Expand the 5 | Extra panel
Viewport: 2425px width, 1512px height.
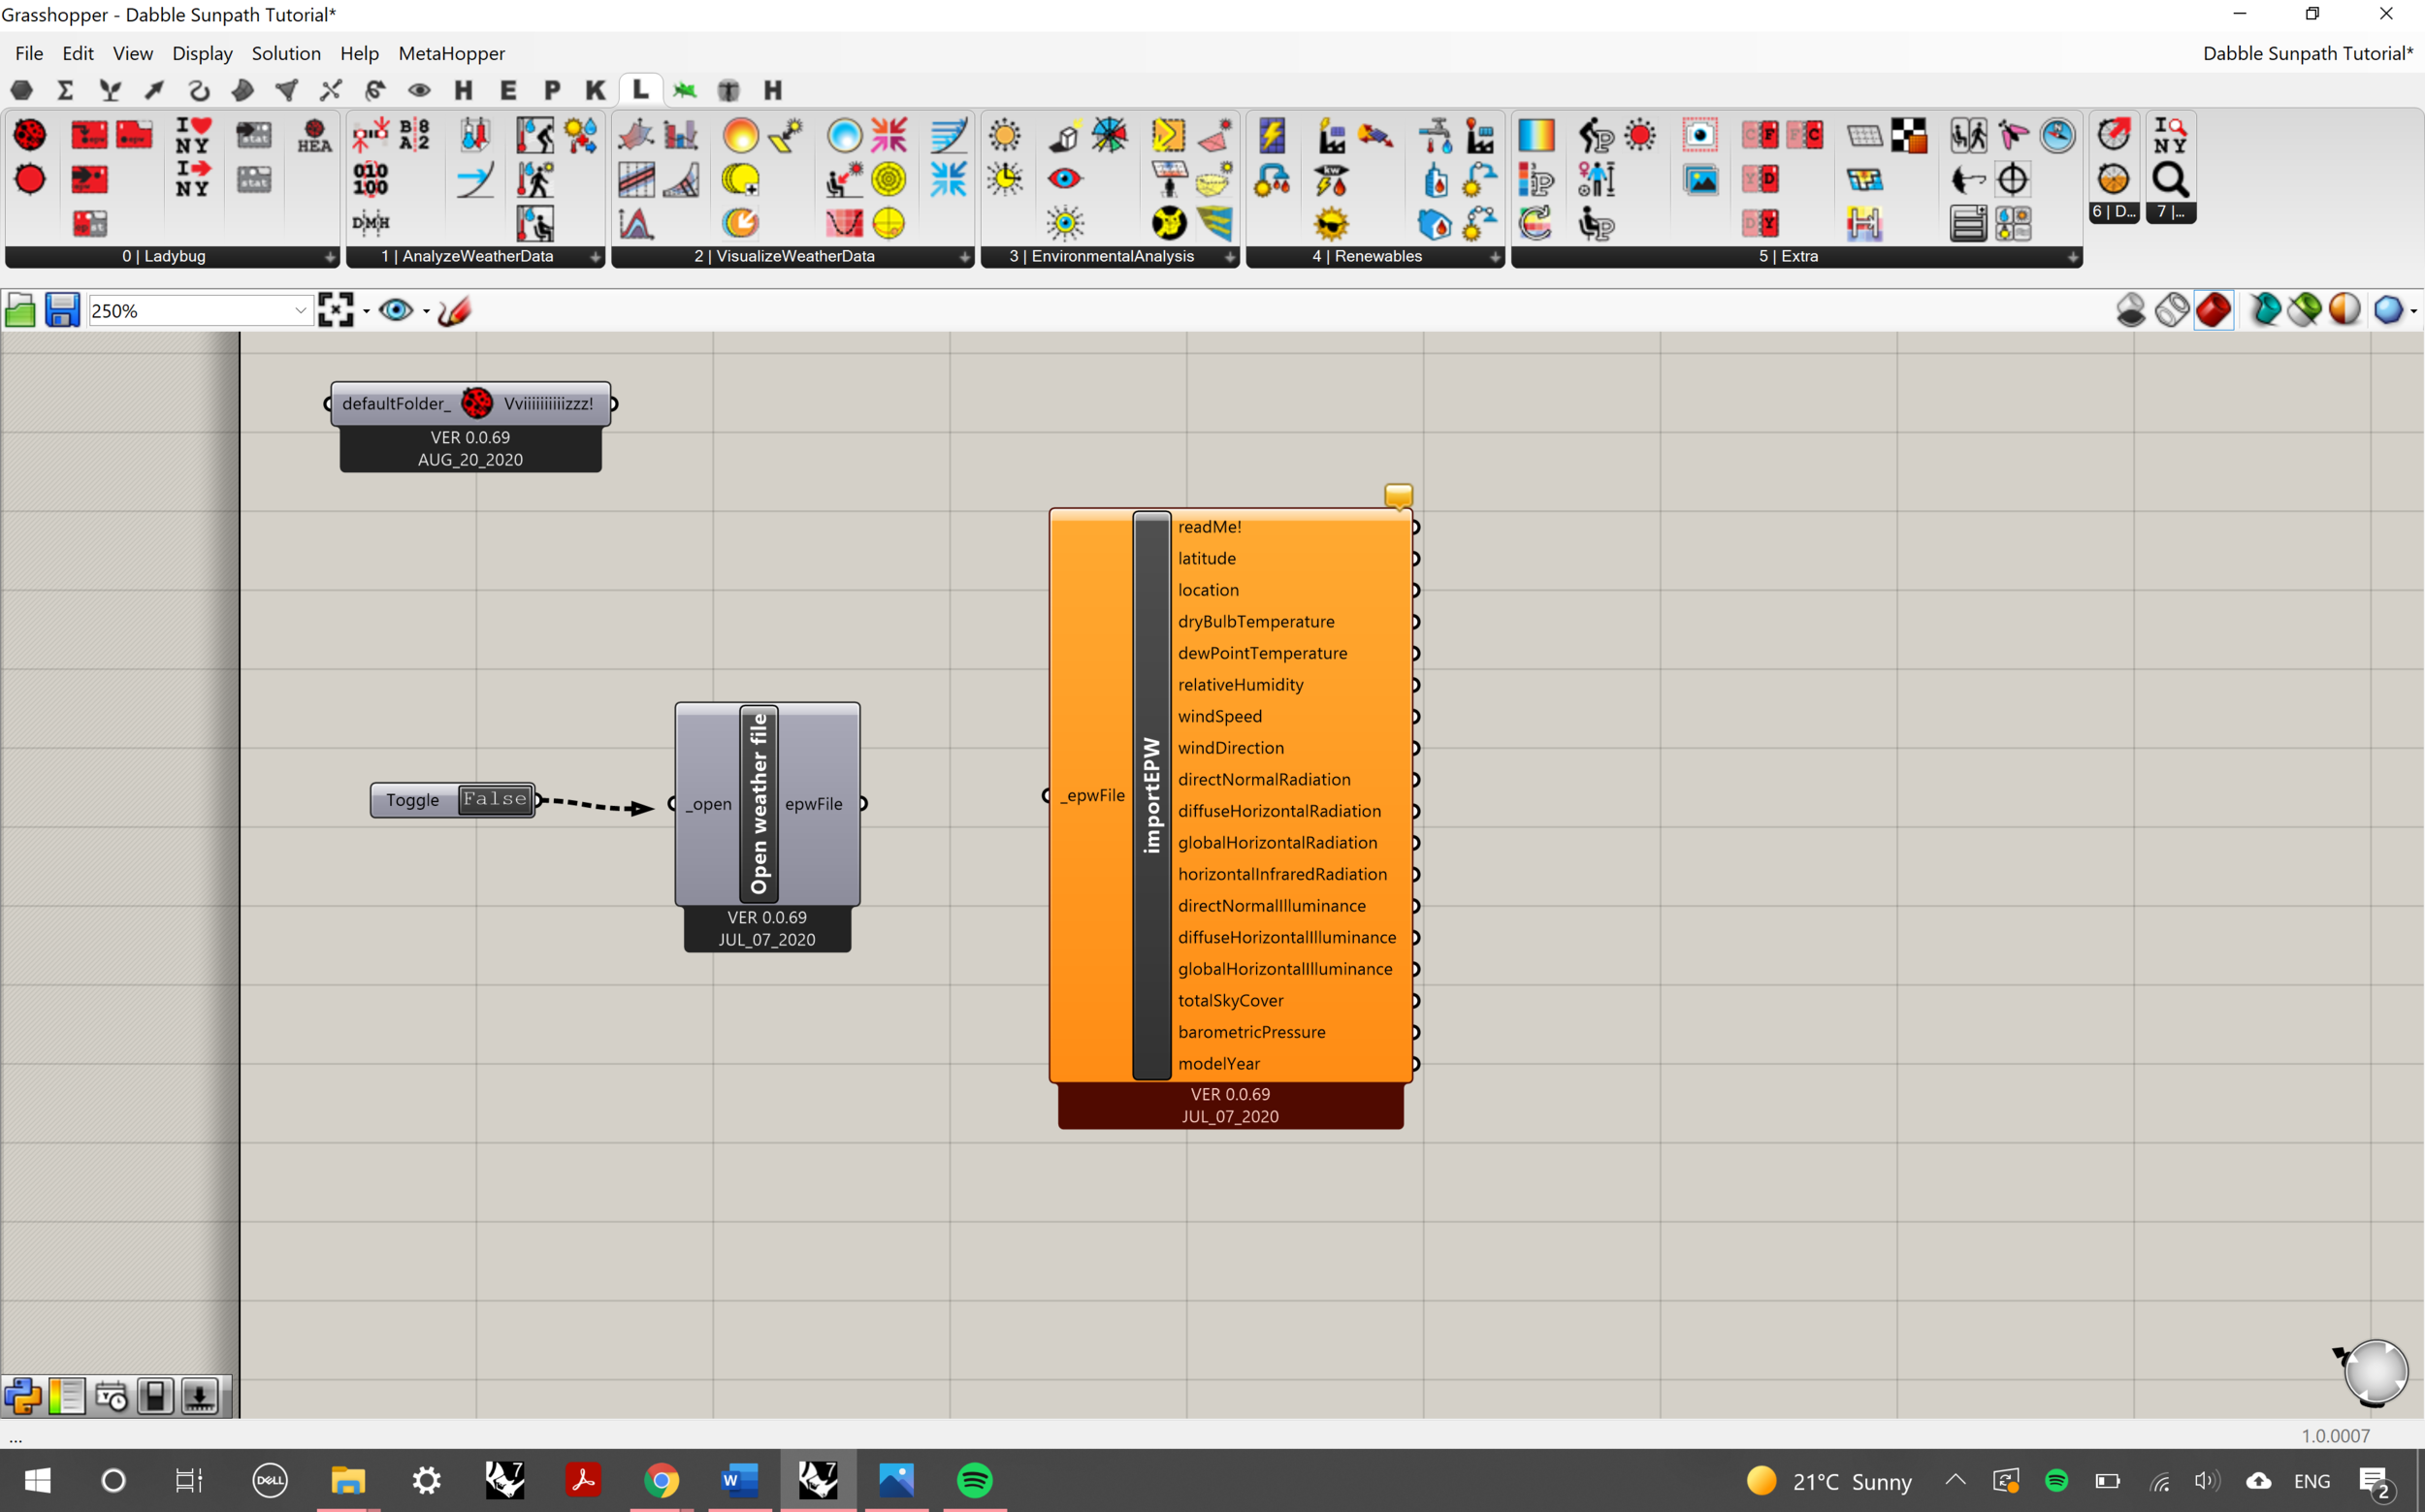(x=2073, y=257)
